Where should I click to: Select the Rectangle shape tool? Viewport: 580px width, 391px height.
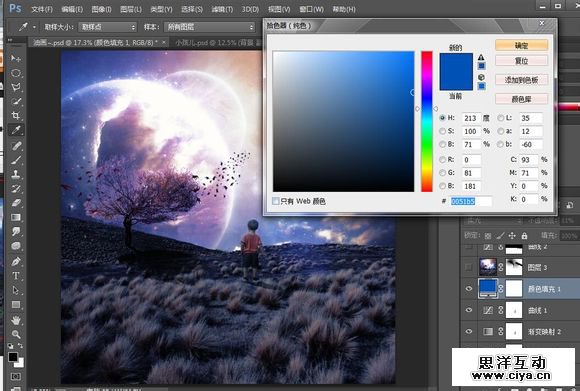coord(16,305)
